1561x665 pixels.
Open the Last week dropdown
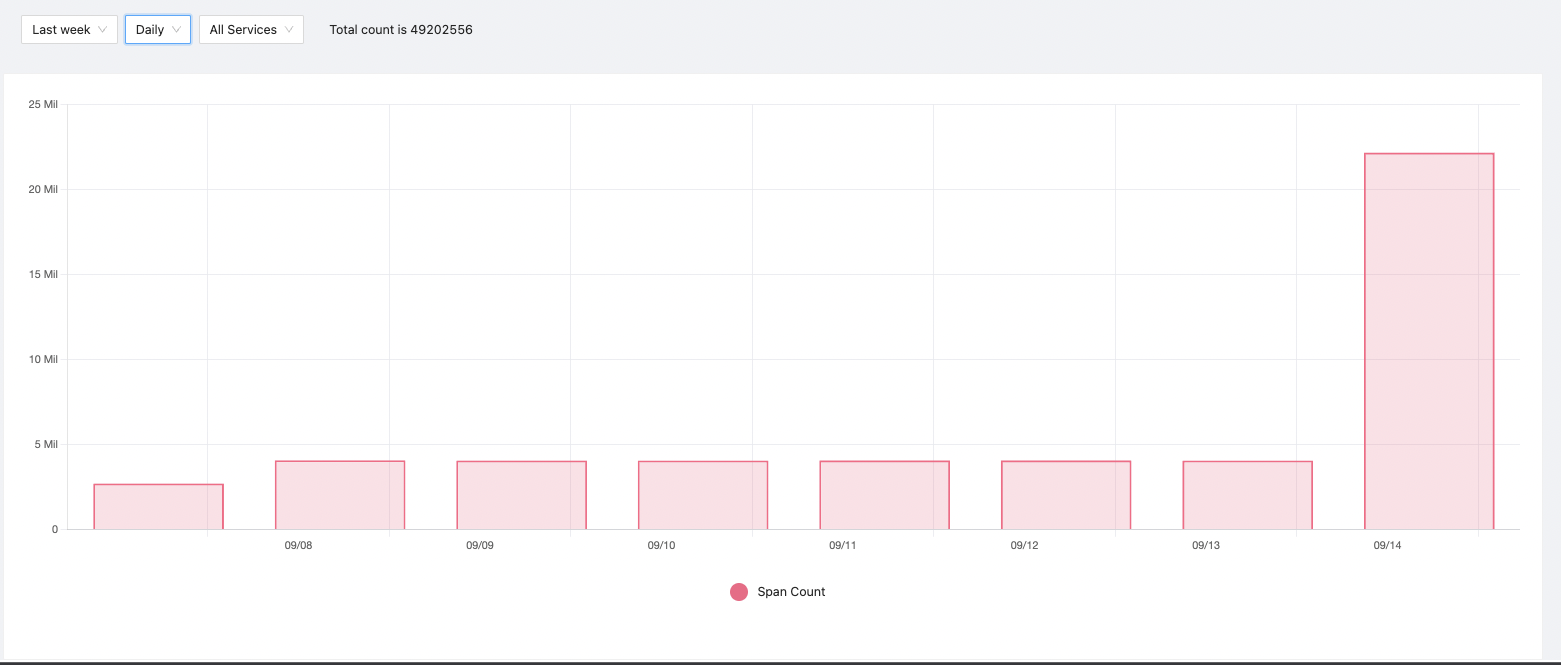point(68,29)
